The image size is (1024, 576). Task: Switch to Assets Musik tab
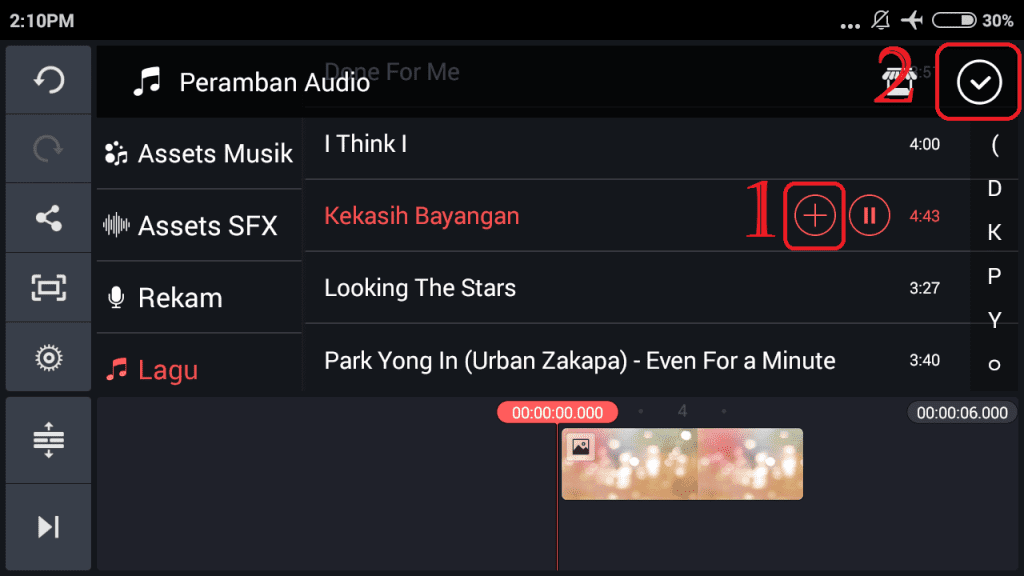[200, 154]
